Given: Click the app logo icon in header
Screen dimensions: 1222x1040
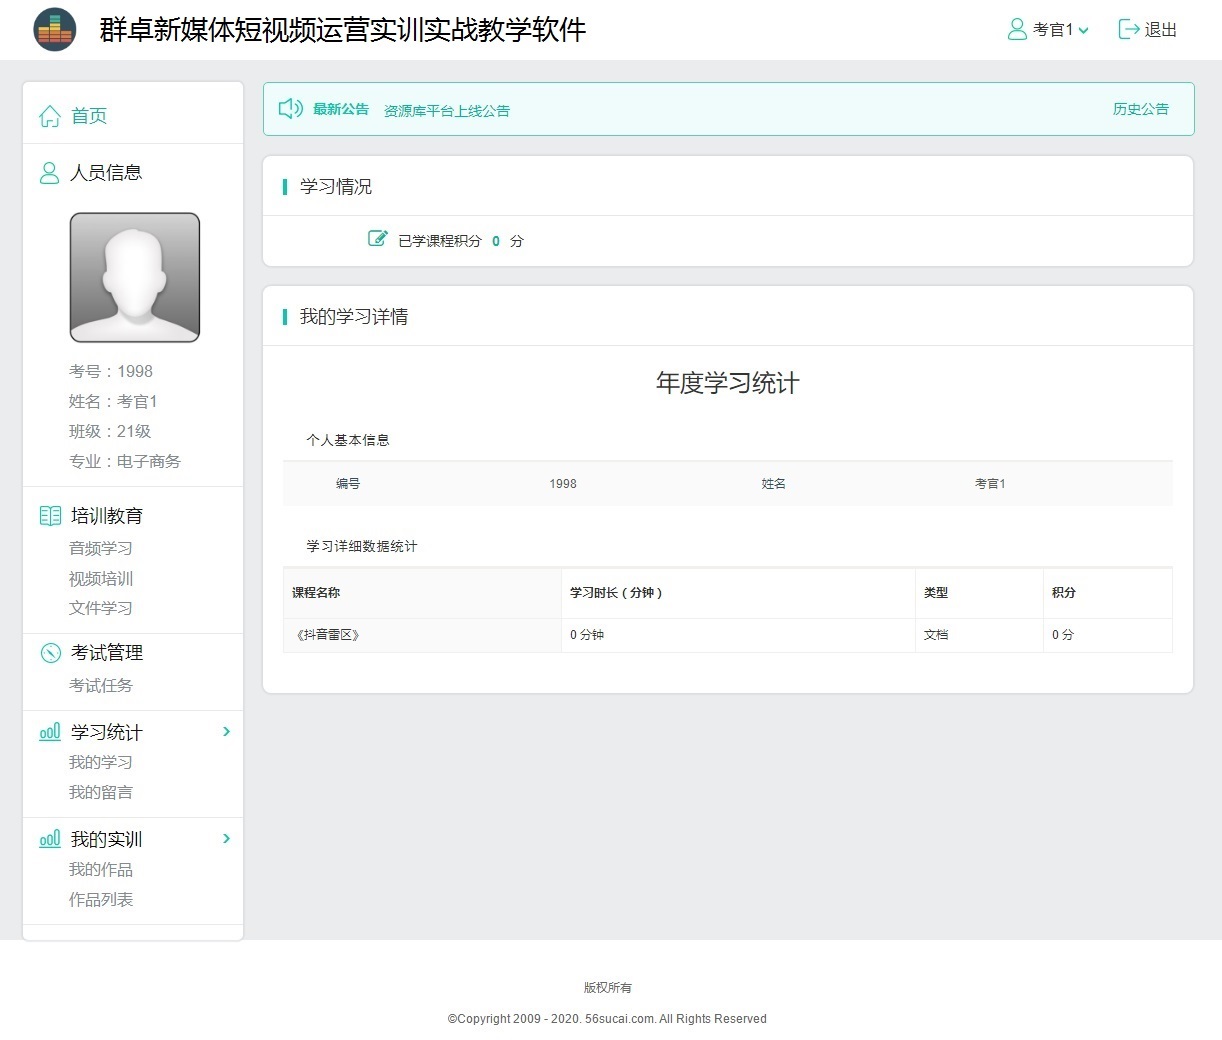Looking at the screenshot, I should coord(54,30).
